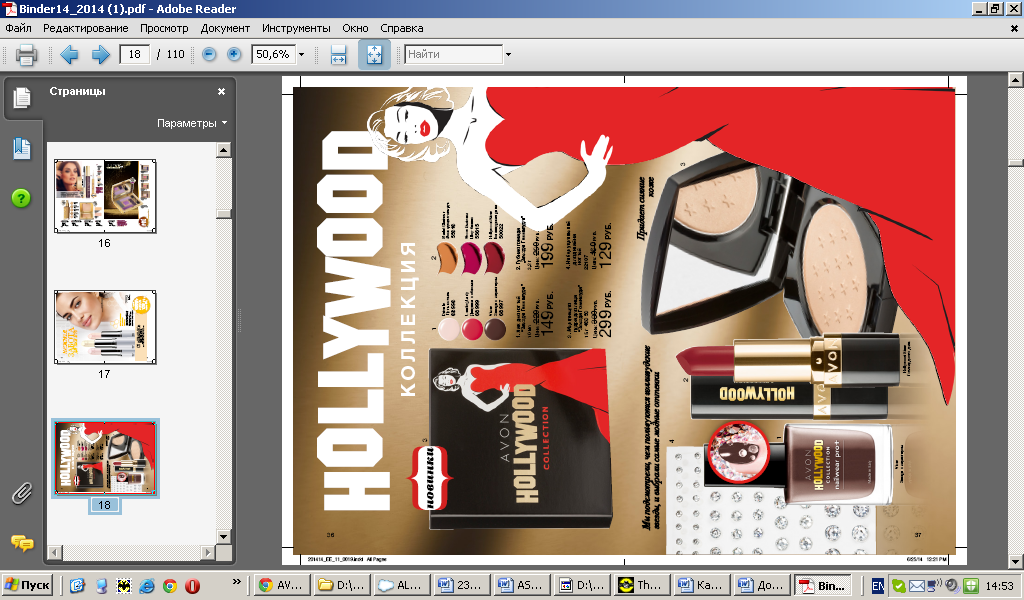Click the system clock 14:53

[999, 586]
